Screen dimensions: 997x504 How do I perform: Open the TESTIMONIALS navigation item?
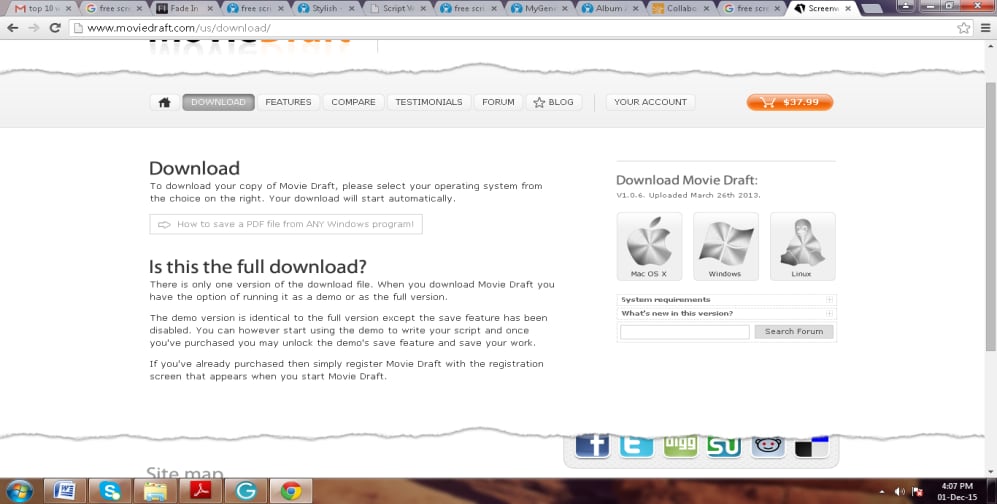click(429, 102)
